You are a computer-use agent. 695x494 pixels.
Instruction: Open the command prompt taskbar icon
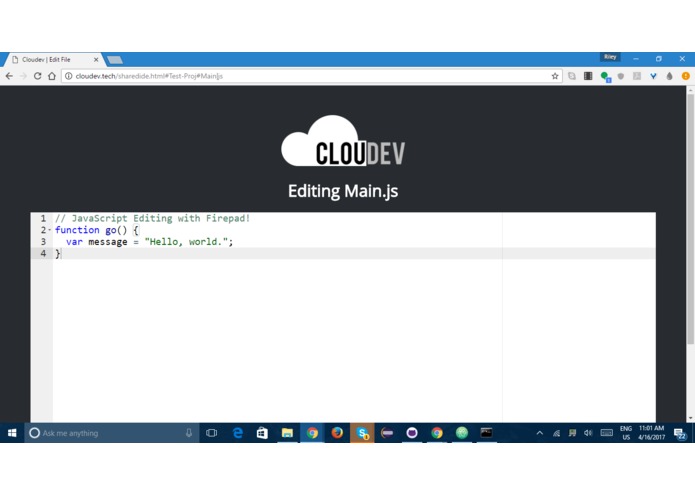pyautogui.click(x=487, y=433)
